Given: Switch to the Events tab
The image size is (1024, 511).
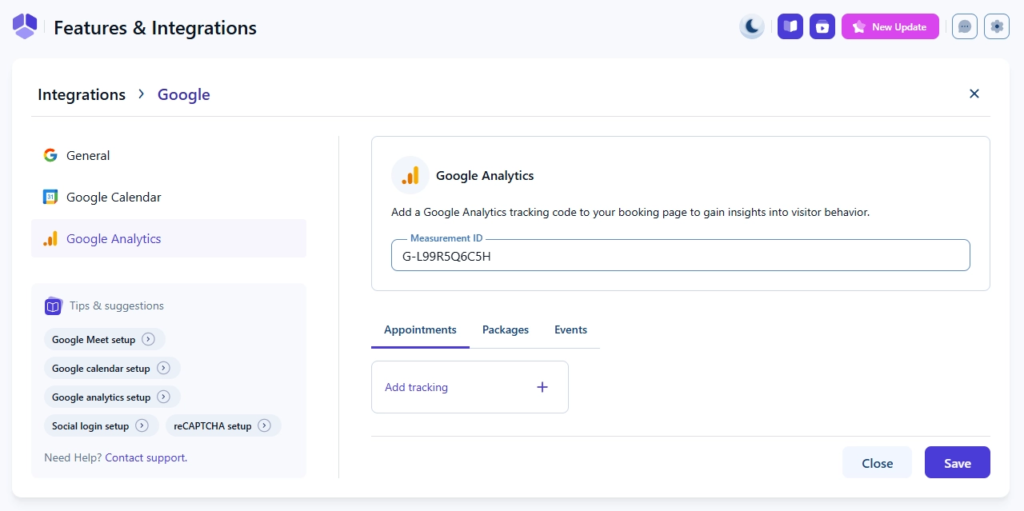Looking at the screenshot, I should click(x=570, y=330).
